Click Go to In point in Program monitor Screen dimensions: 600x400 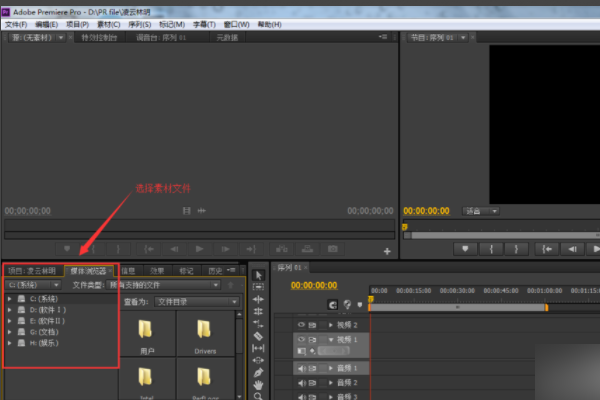click(546, 249)
